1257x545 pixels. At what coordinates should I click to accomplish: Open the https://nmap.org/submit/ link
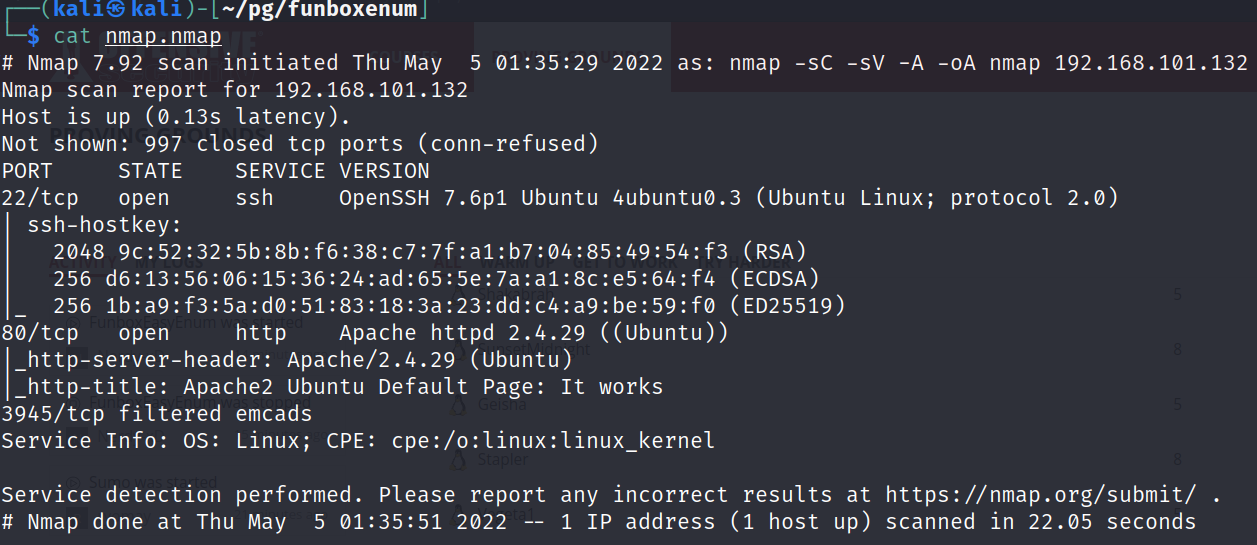pos(1041,494)
